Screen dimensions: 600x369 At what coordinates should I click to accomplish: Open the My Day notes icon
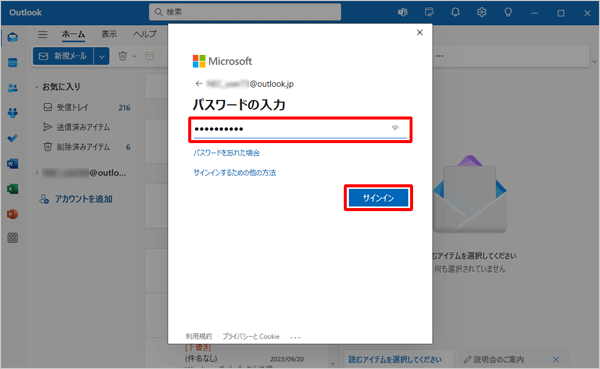429,12
